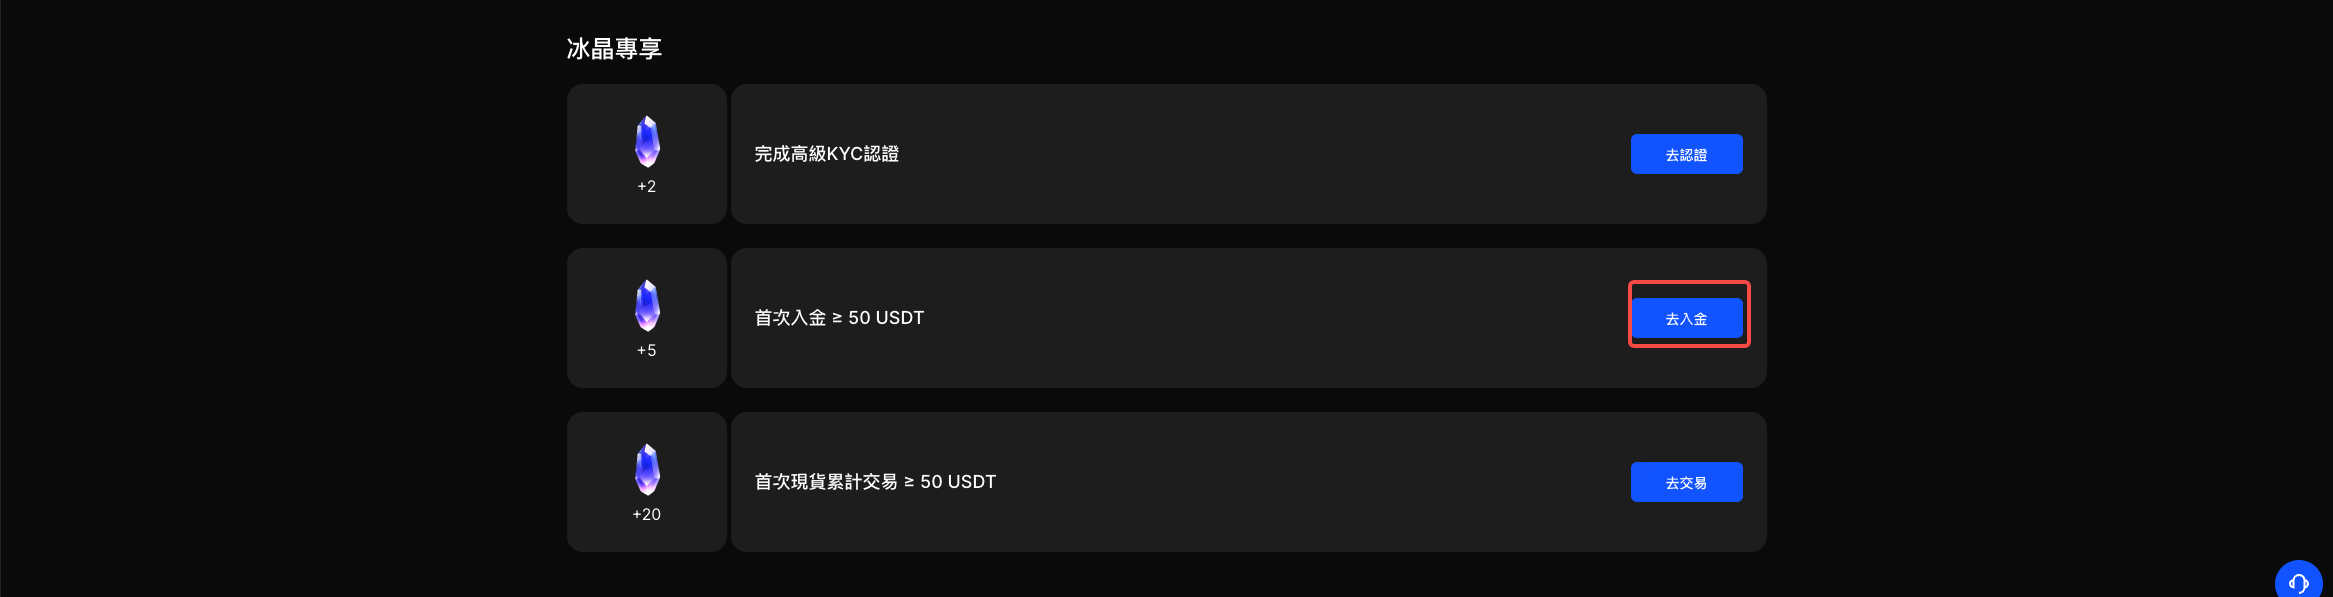
Task: Click the crystal icon above +2
Action: tap(647, 141)
